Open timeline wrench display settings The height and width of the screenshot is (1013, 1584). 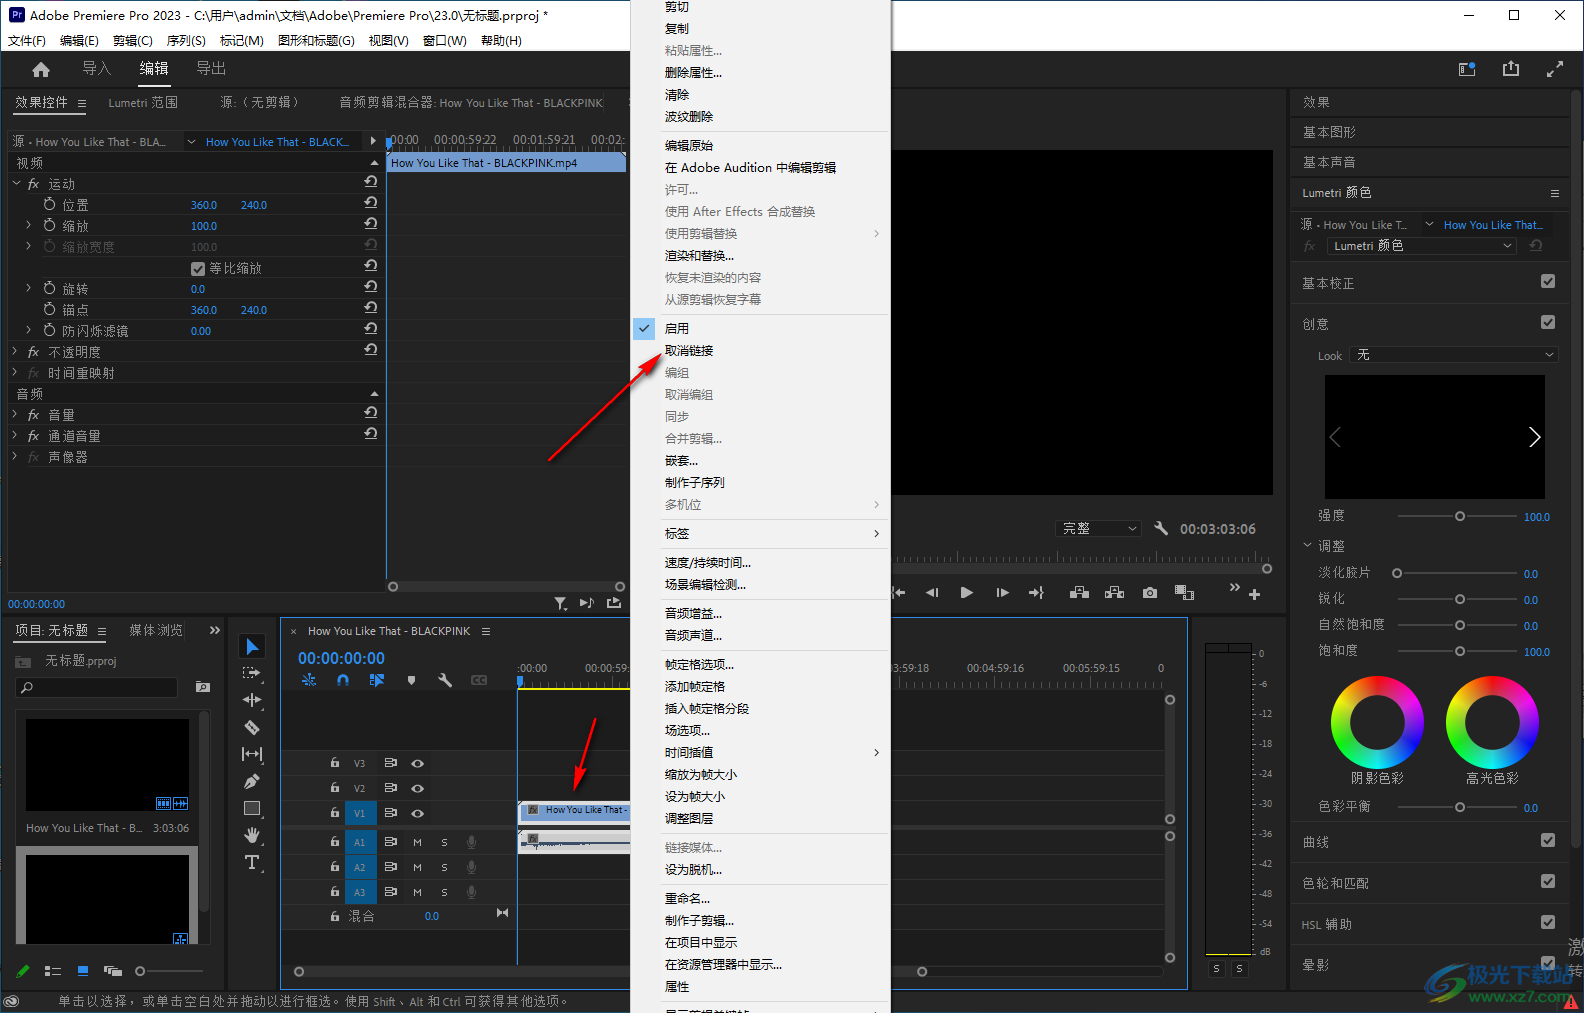(x=445, y=680)
